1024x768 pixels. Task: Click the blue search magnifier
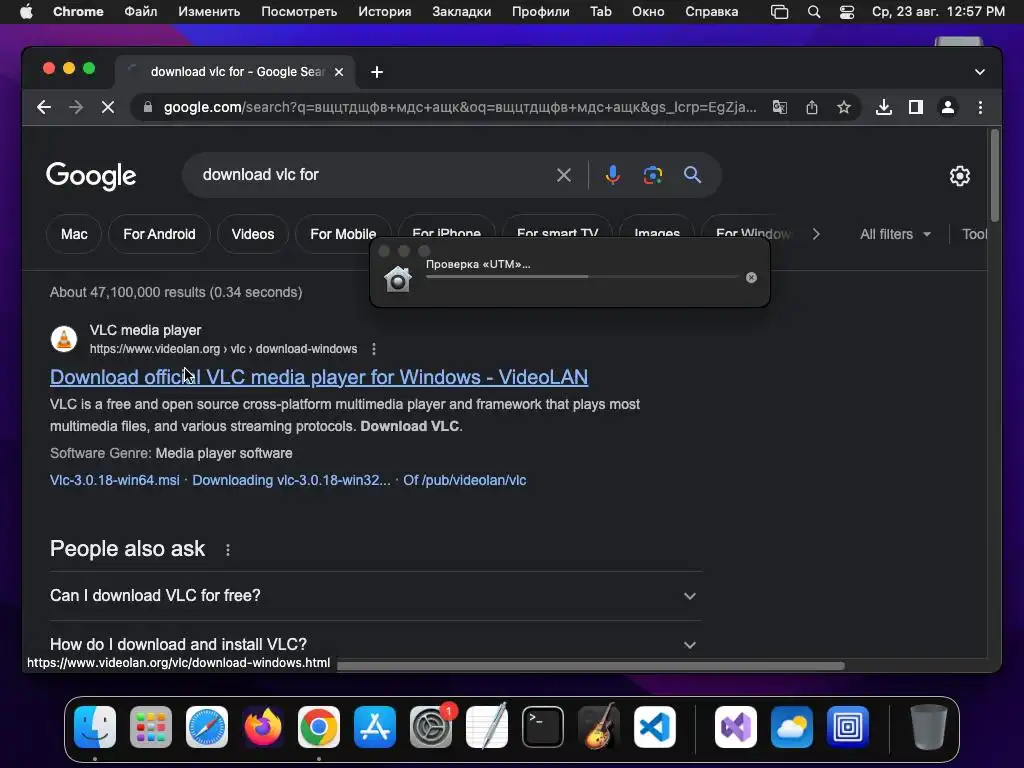[x=692, y=175]
